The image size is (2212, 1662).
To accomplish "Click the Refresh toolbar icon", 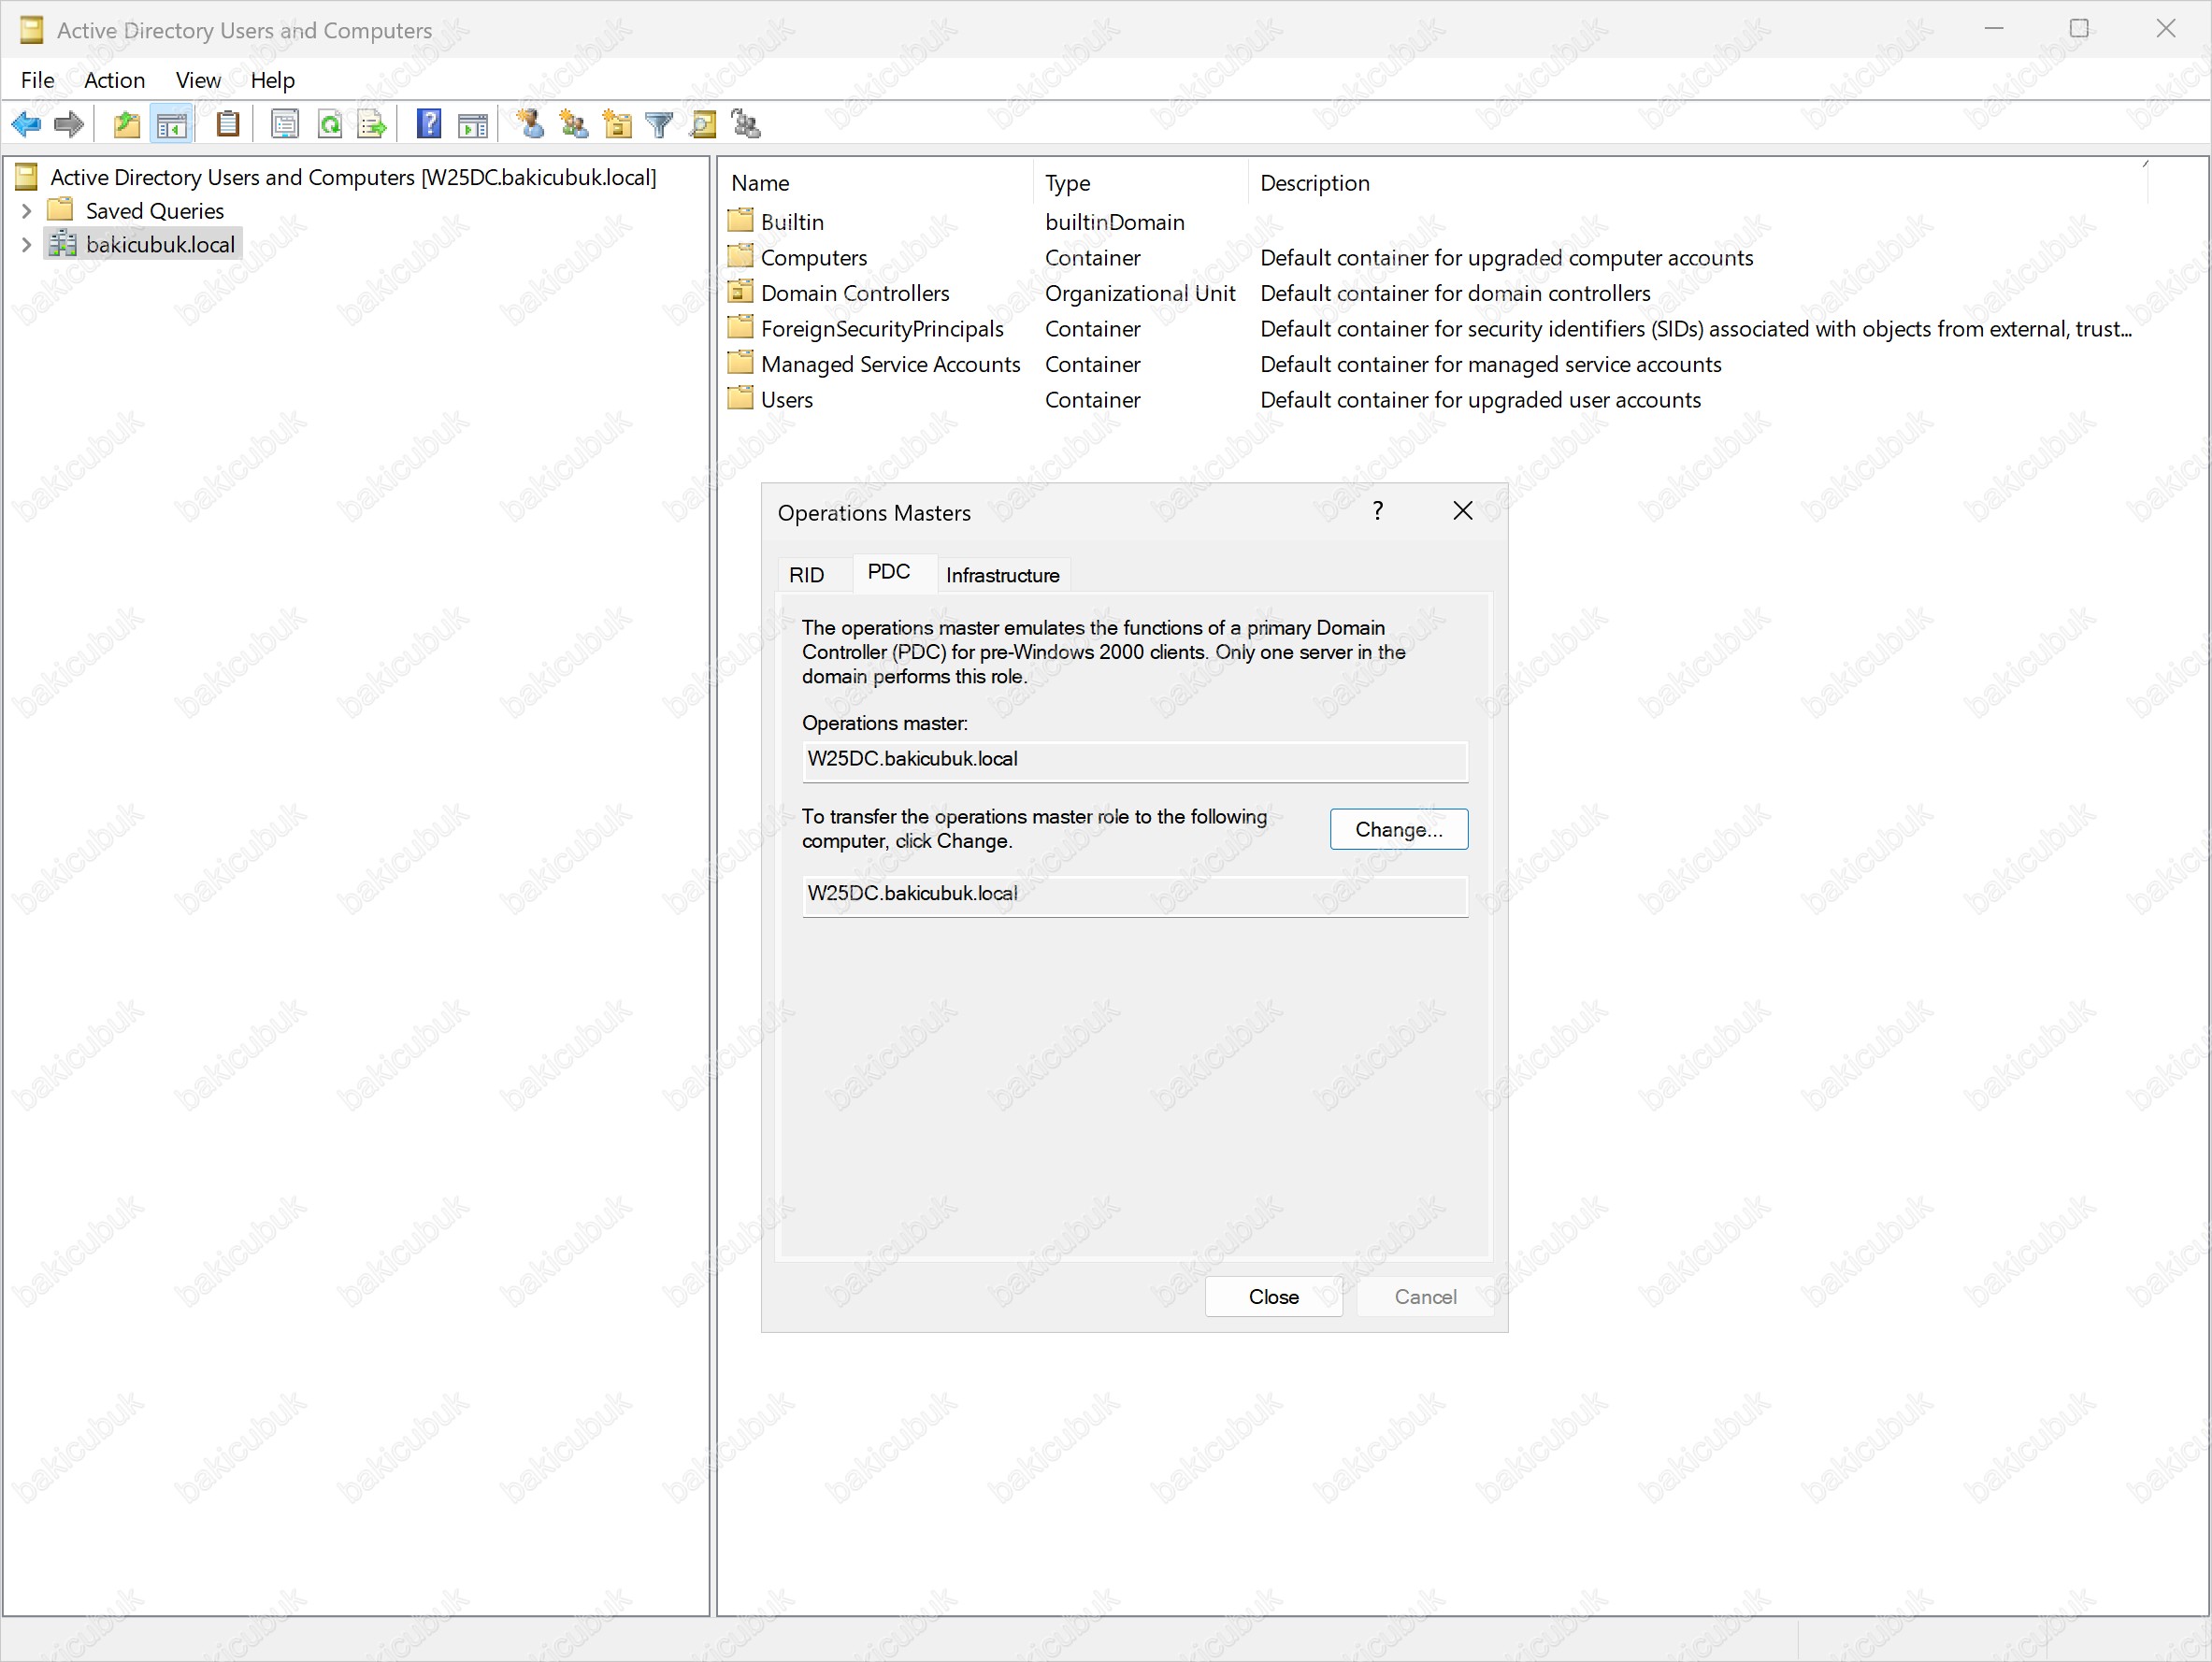I will tap(329, 125).
